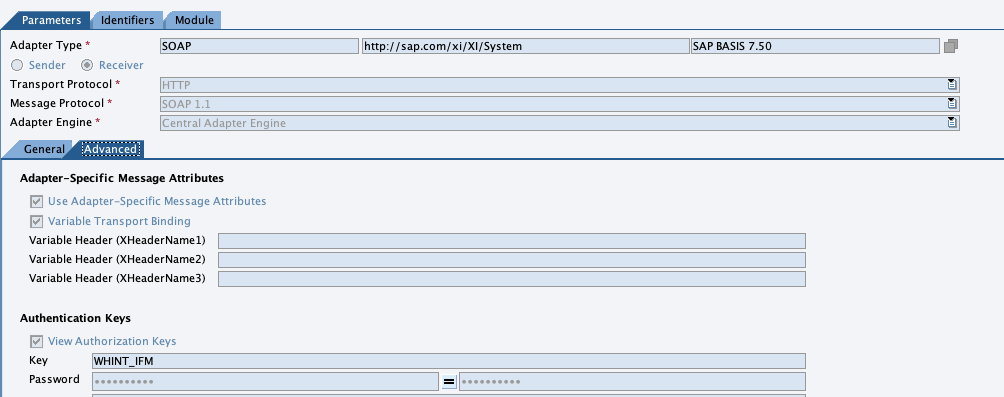Click the SOAP adapter type field

point(259,46)
